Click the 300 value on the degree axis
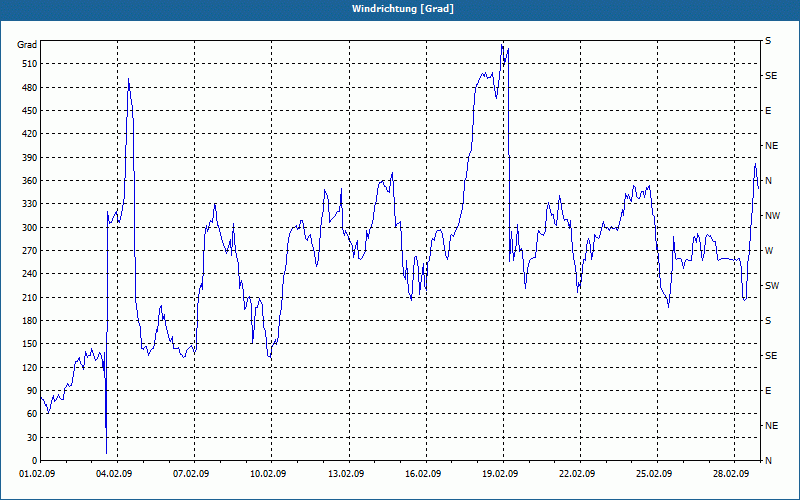800x500 pixels. pyautogui.click(x=30, y=228)
